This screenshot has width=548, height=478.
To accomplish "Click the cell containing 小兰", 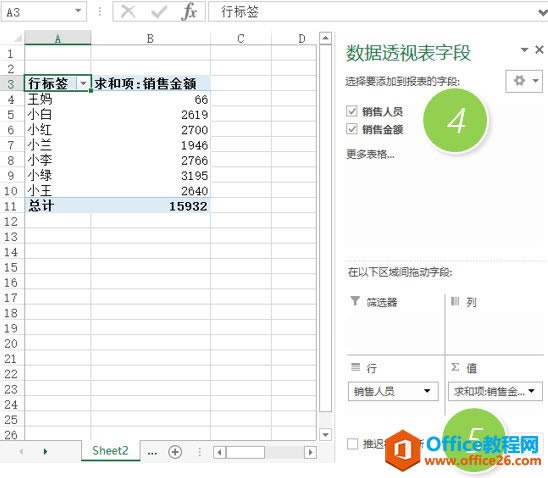I will (x=58, y=145).
